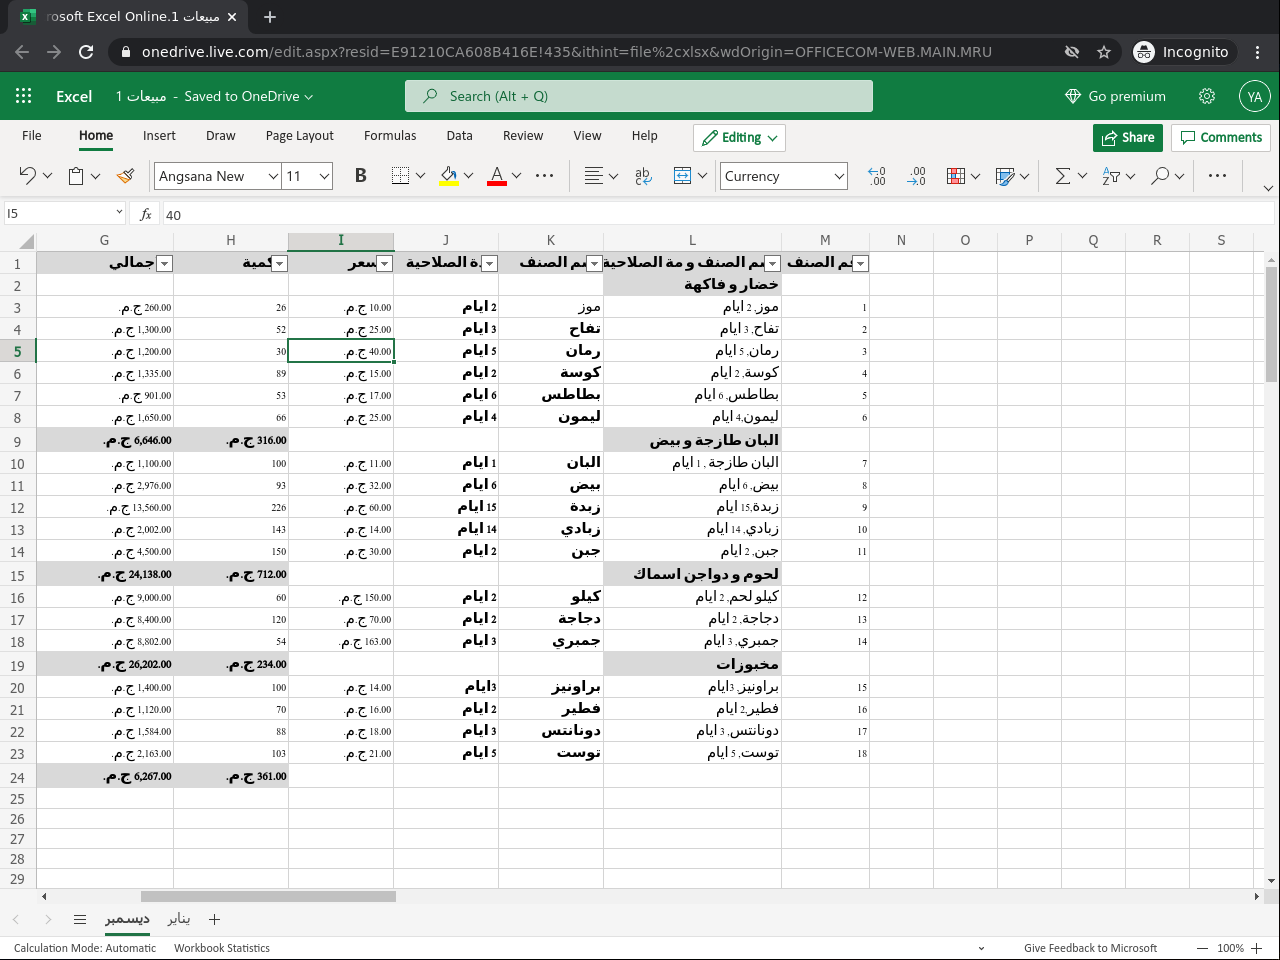1280x960 pixels.
Task: Apply the red font color
Action: coord(497,176)
